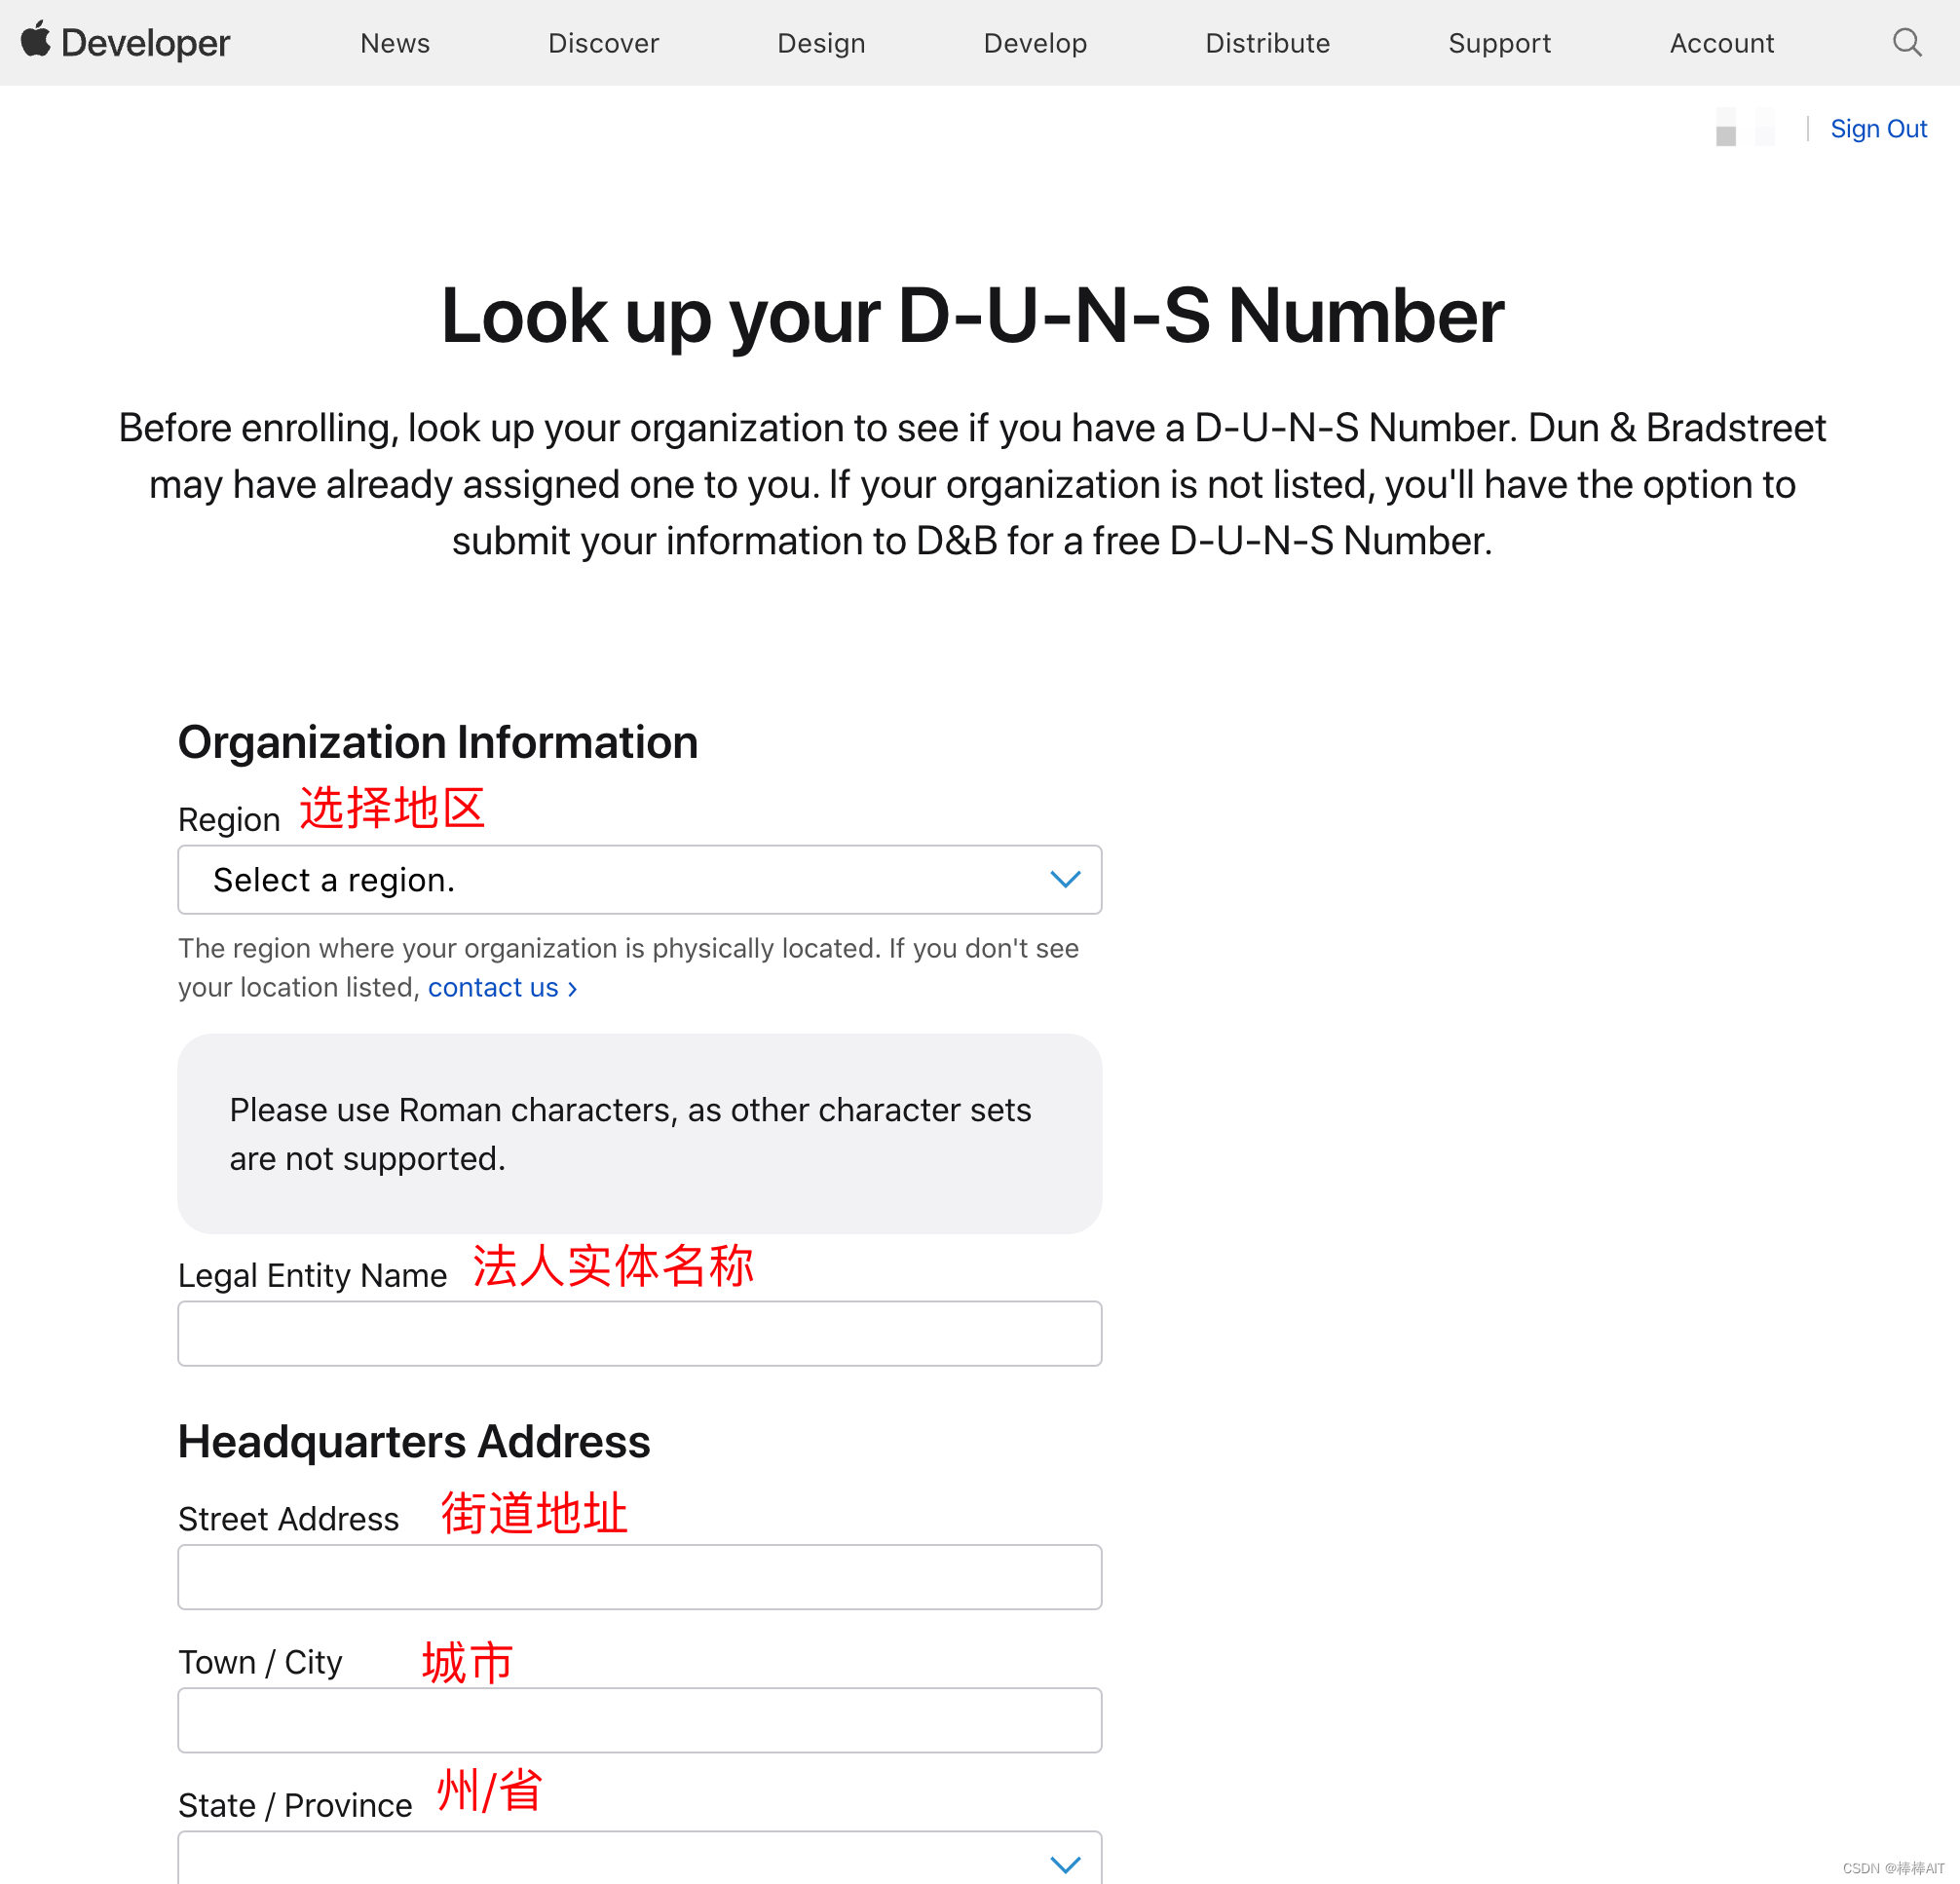Image resolution: width=1960 pixels, height=1884 pixels.
Task: Go to the Account page
Action: tap(1721, 43)
